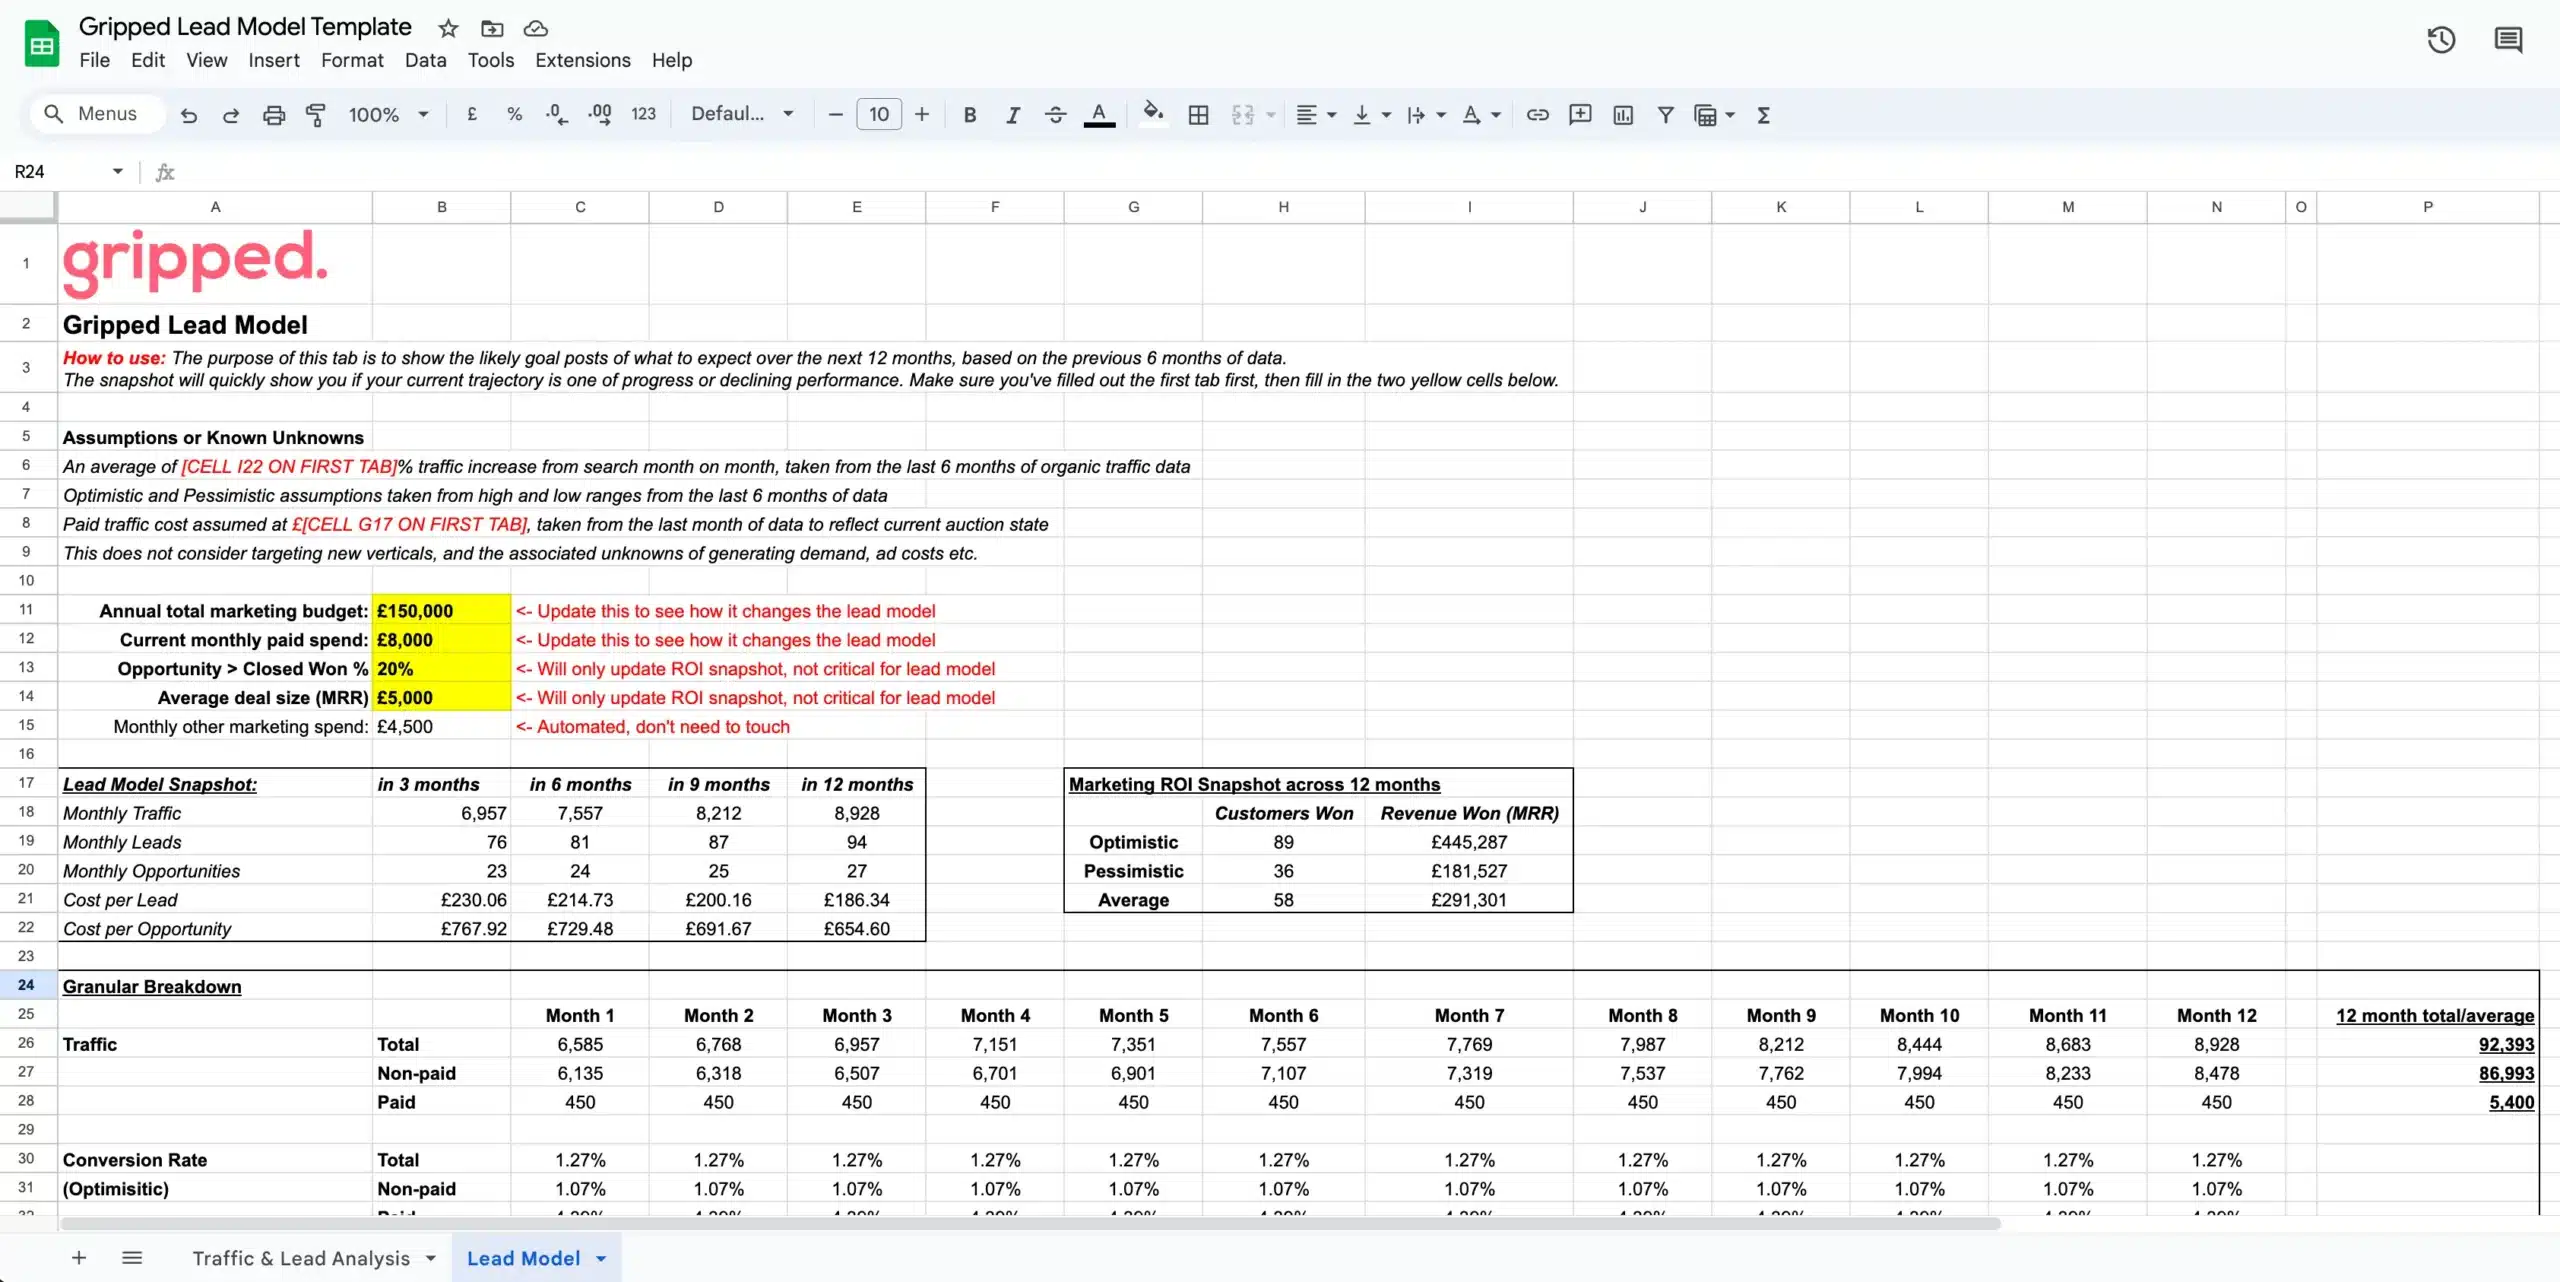
Task: Open the View menu
Action: [206, 60]
